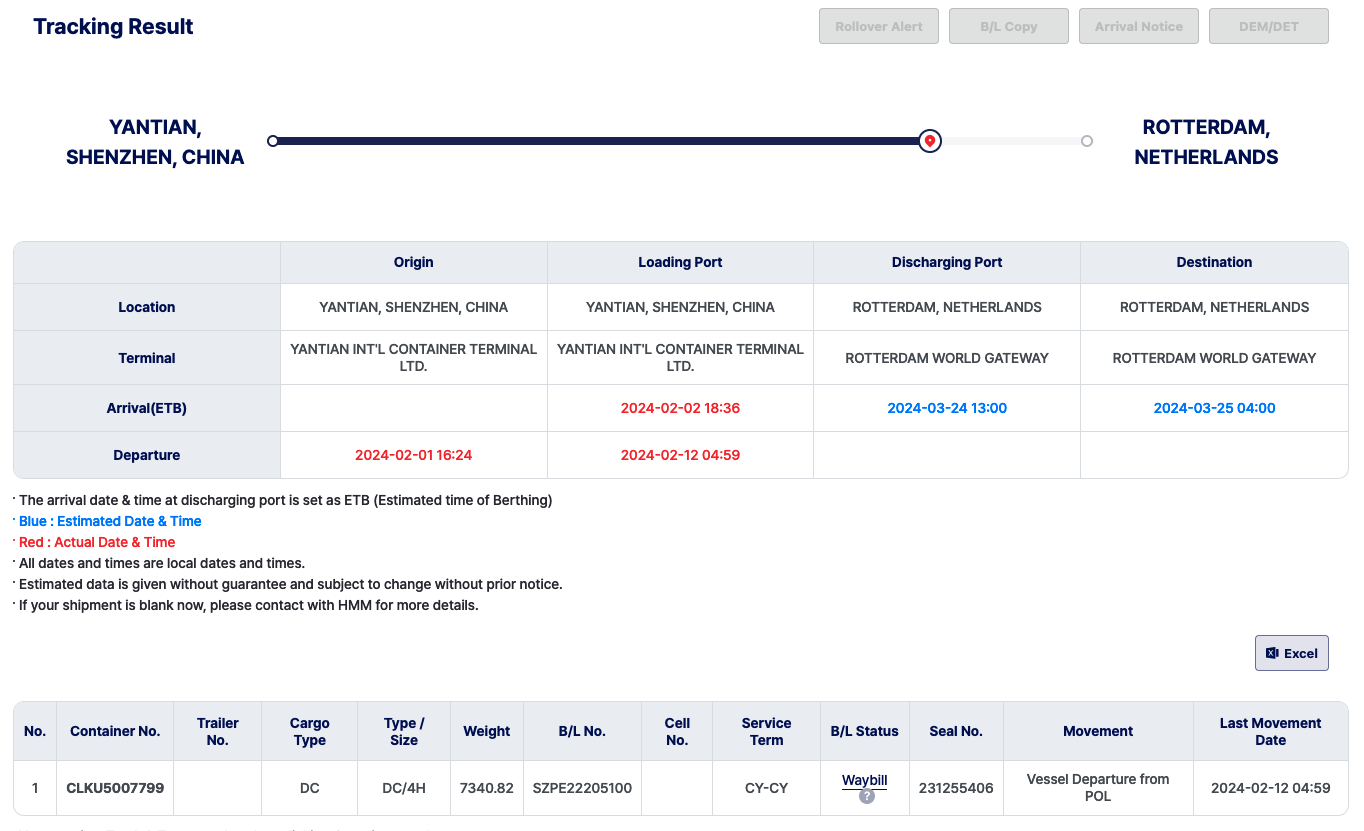Click the red location pin on route
1364x831 pixels.
[x=930, y=141]
